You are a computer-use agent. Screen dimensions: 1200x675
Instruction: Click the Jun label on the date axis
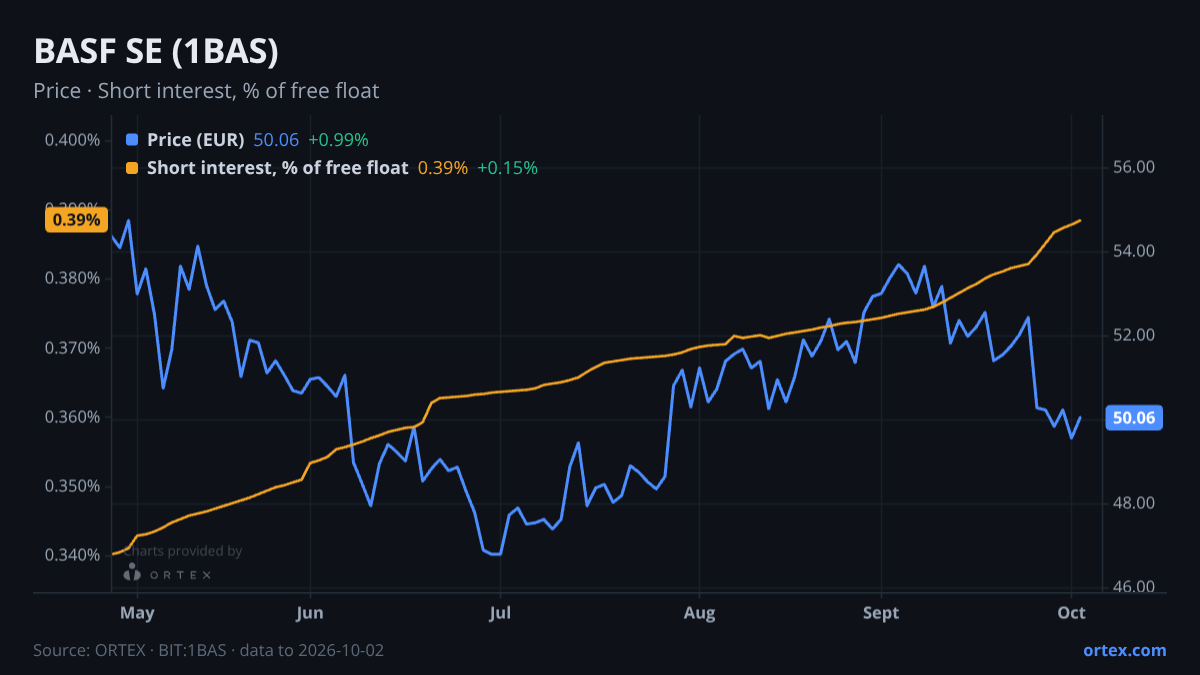(x=310, y=612)
